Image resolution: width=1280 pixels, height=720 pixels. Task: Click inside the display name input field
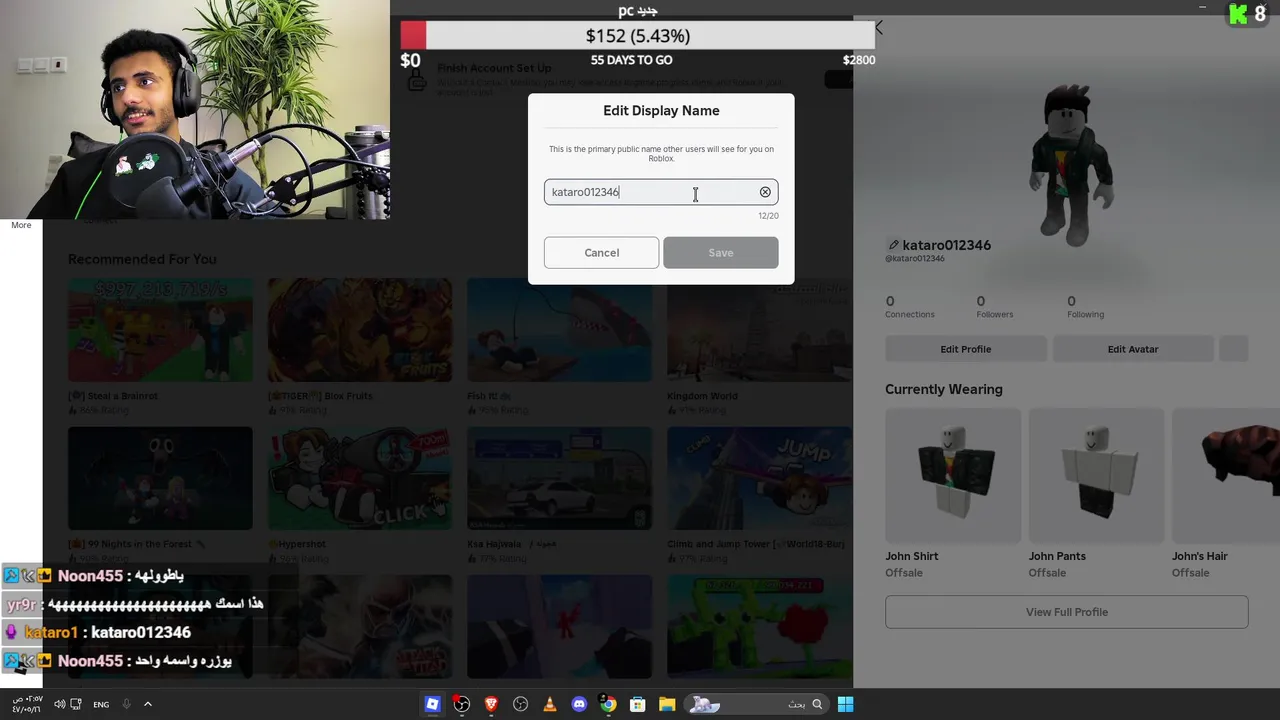point(661,192)
